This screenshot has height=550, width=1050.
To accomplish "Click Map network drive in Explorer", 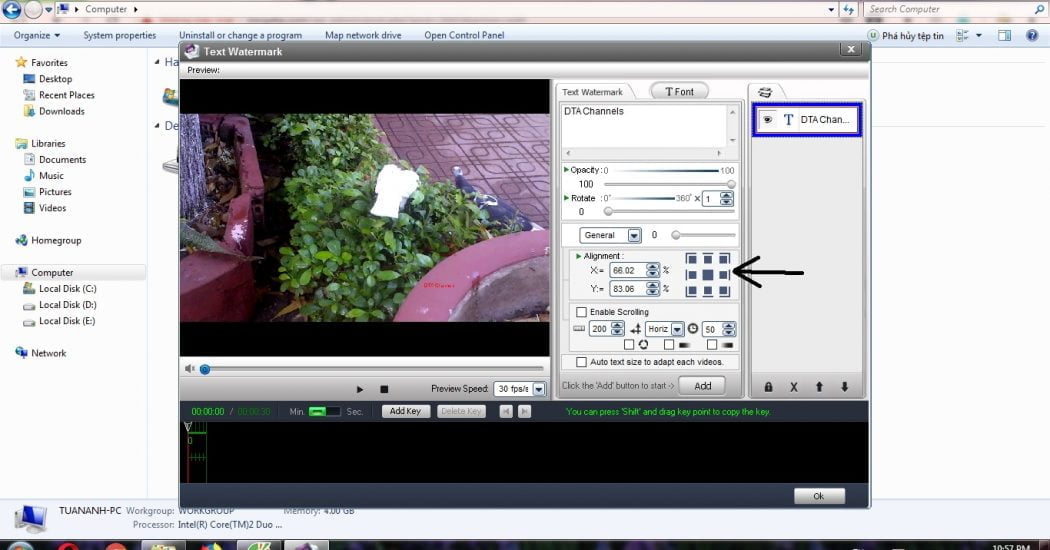I will pyautogui.click(x=363, y=36).
